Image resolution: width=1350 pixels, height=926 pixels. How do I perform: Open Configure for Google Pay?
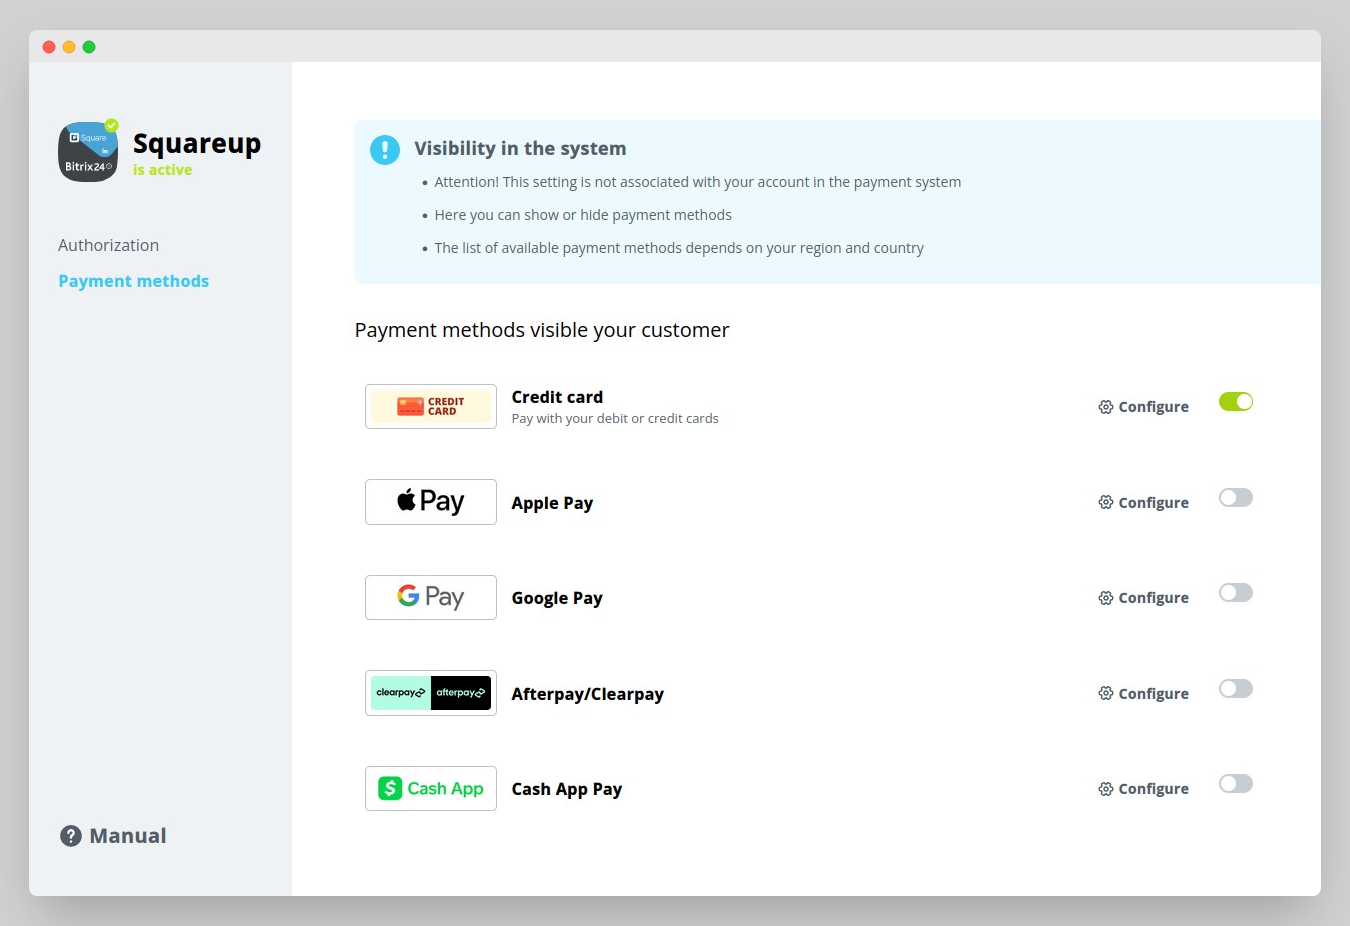point(1144,598)
